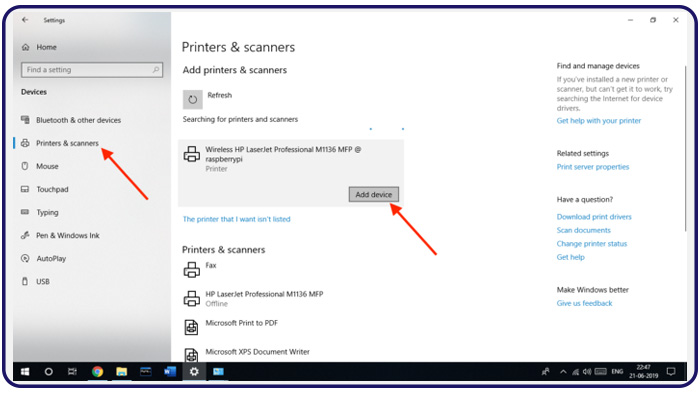The width and height of the screenshot is (700, 393).
Task: Click The printer that I want isn't listed
Action: click(236, 219)
